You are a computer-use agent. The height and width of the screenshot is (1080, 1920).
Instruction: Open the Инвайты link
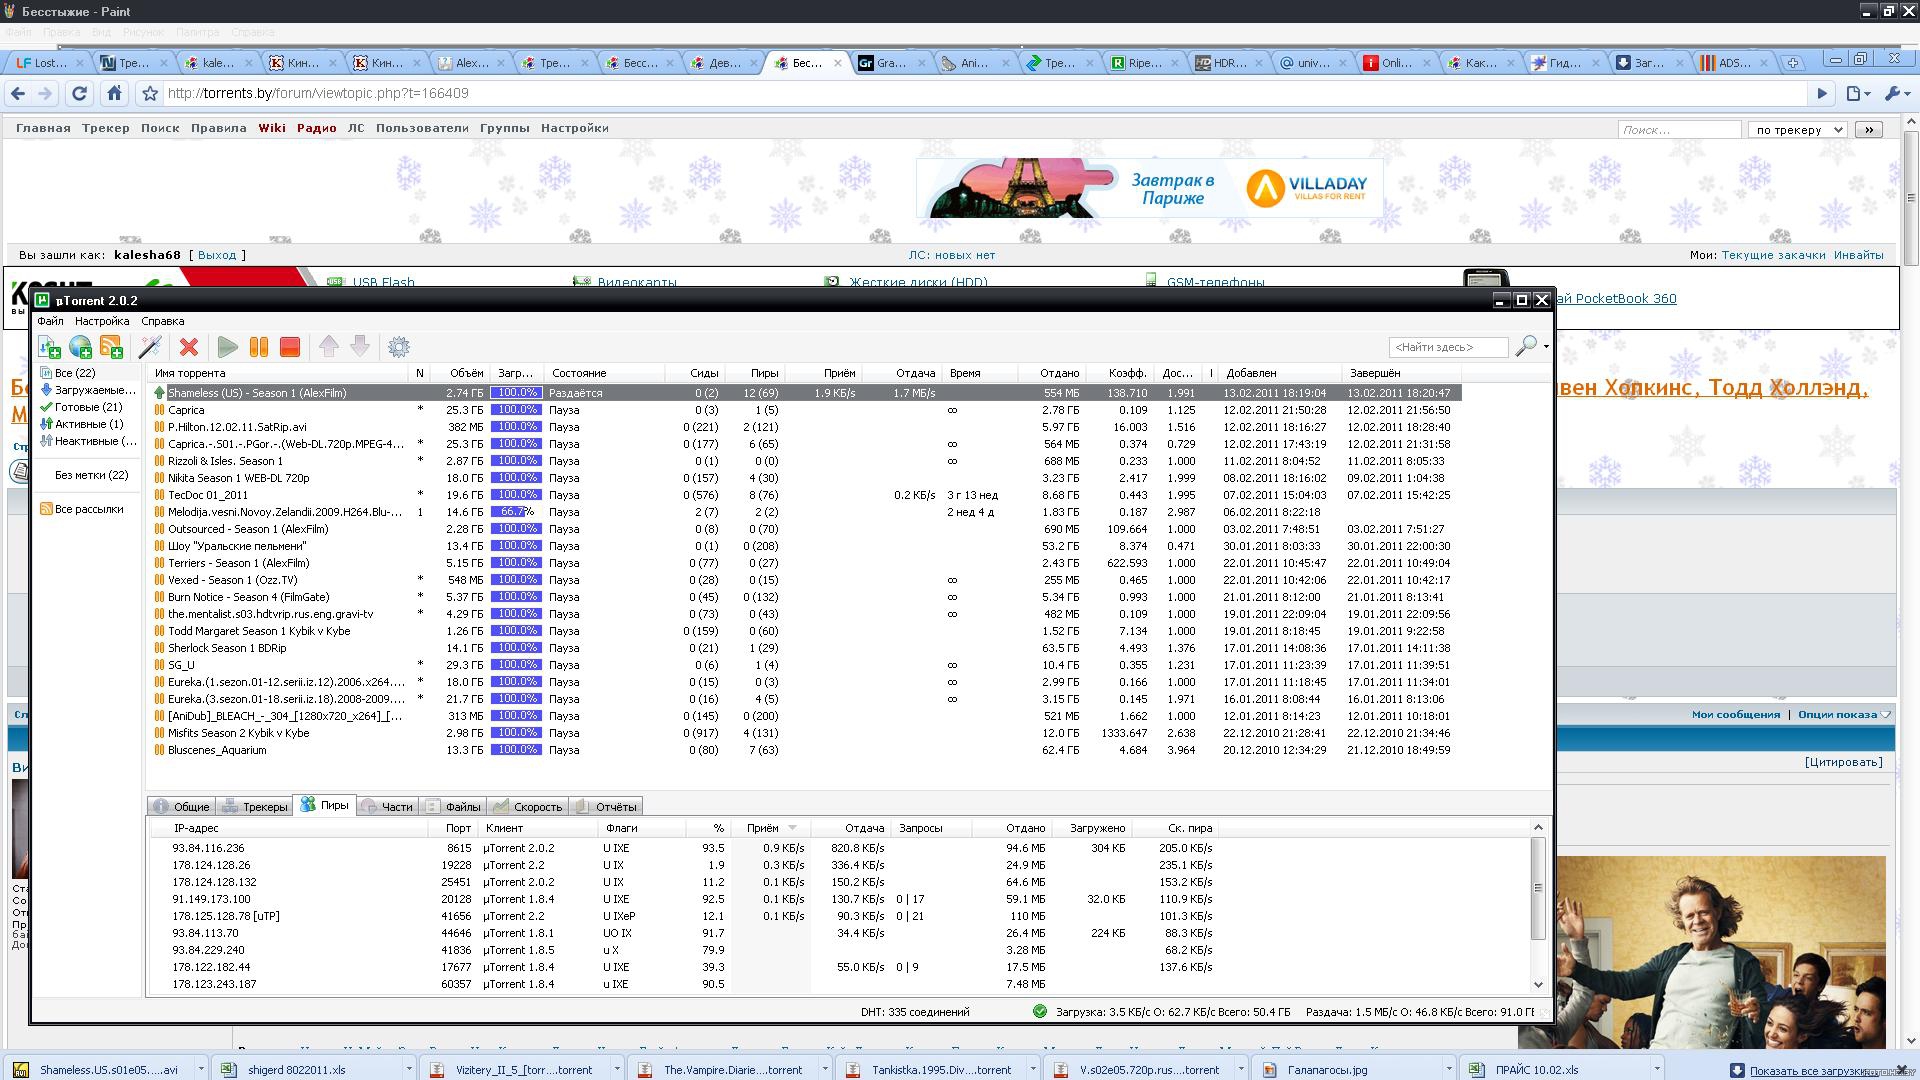pos(1858,255)
